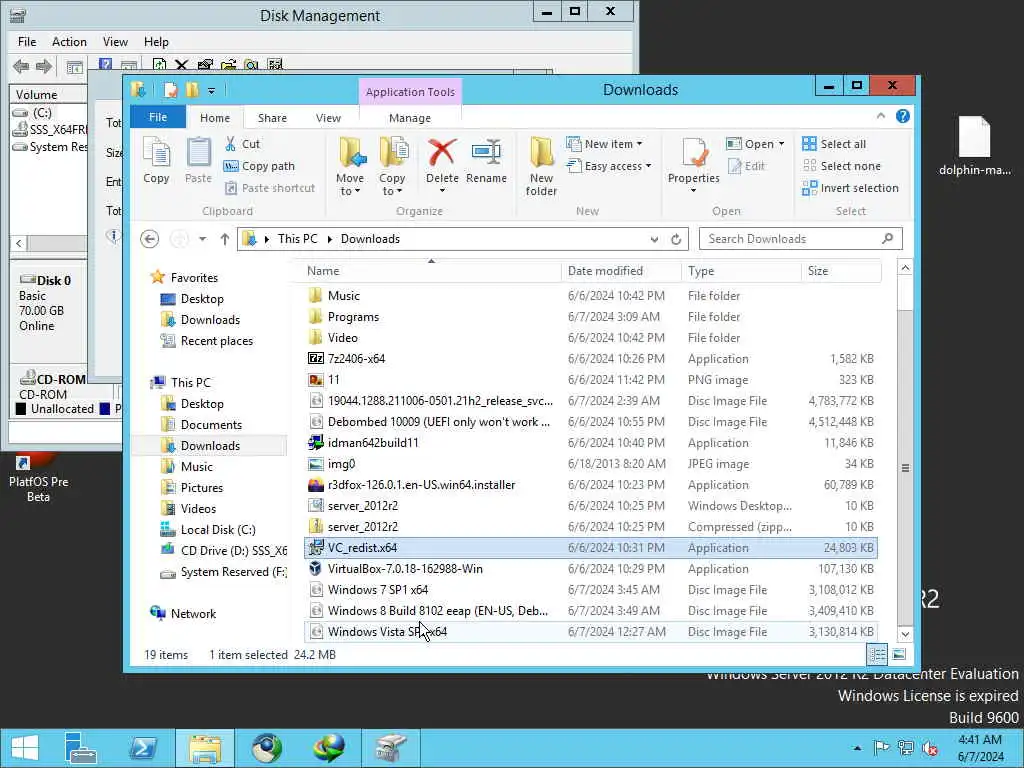Screen dimensions: 1024x768
Task: Open the File tab in Explorer
Action: (x=158, y=118)
